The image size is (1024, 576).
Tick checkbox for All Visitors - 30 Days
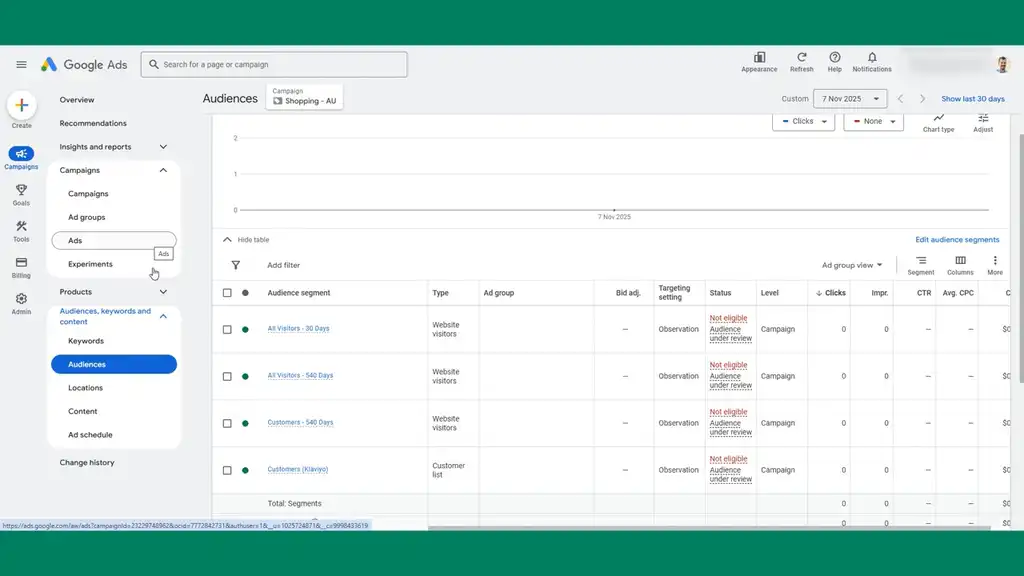(227, 329)
